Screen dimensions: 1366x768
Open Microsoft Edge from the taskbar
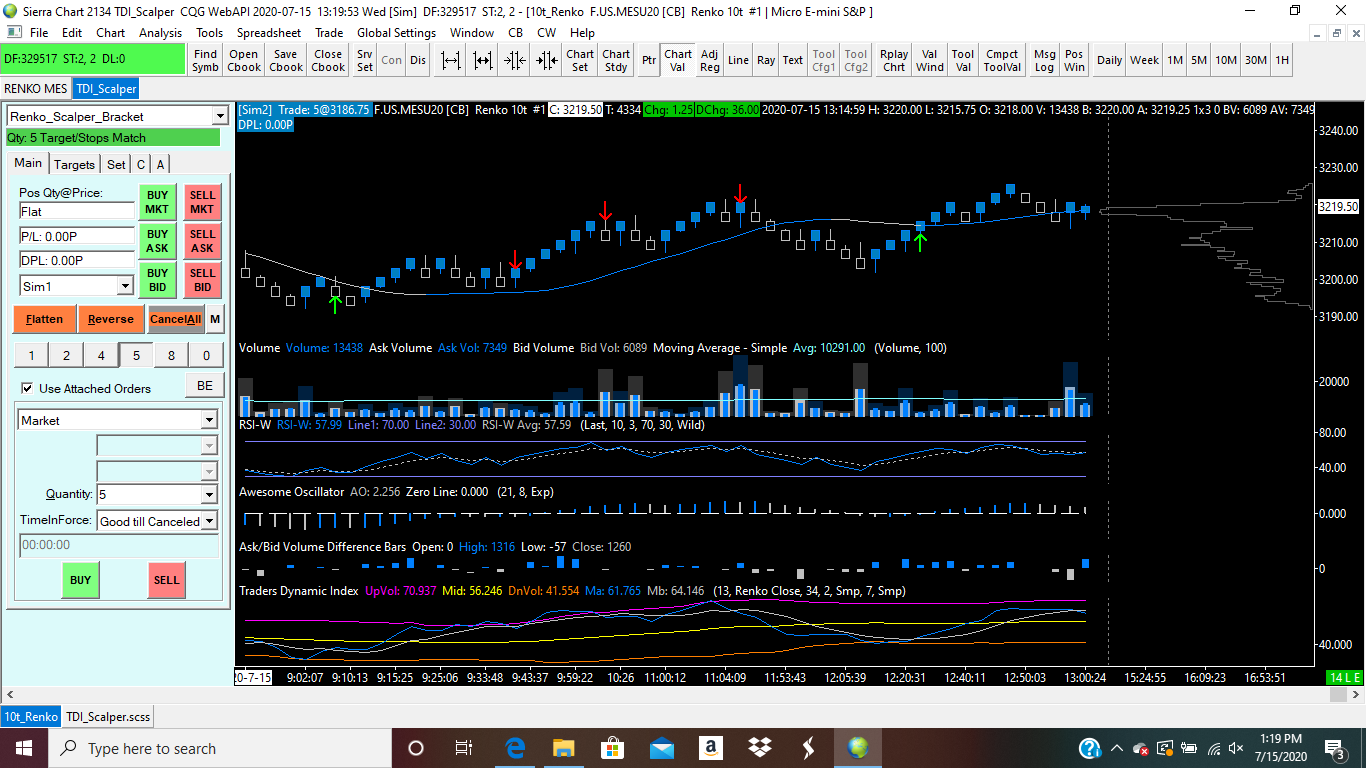coord(516,748)
